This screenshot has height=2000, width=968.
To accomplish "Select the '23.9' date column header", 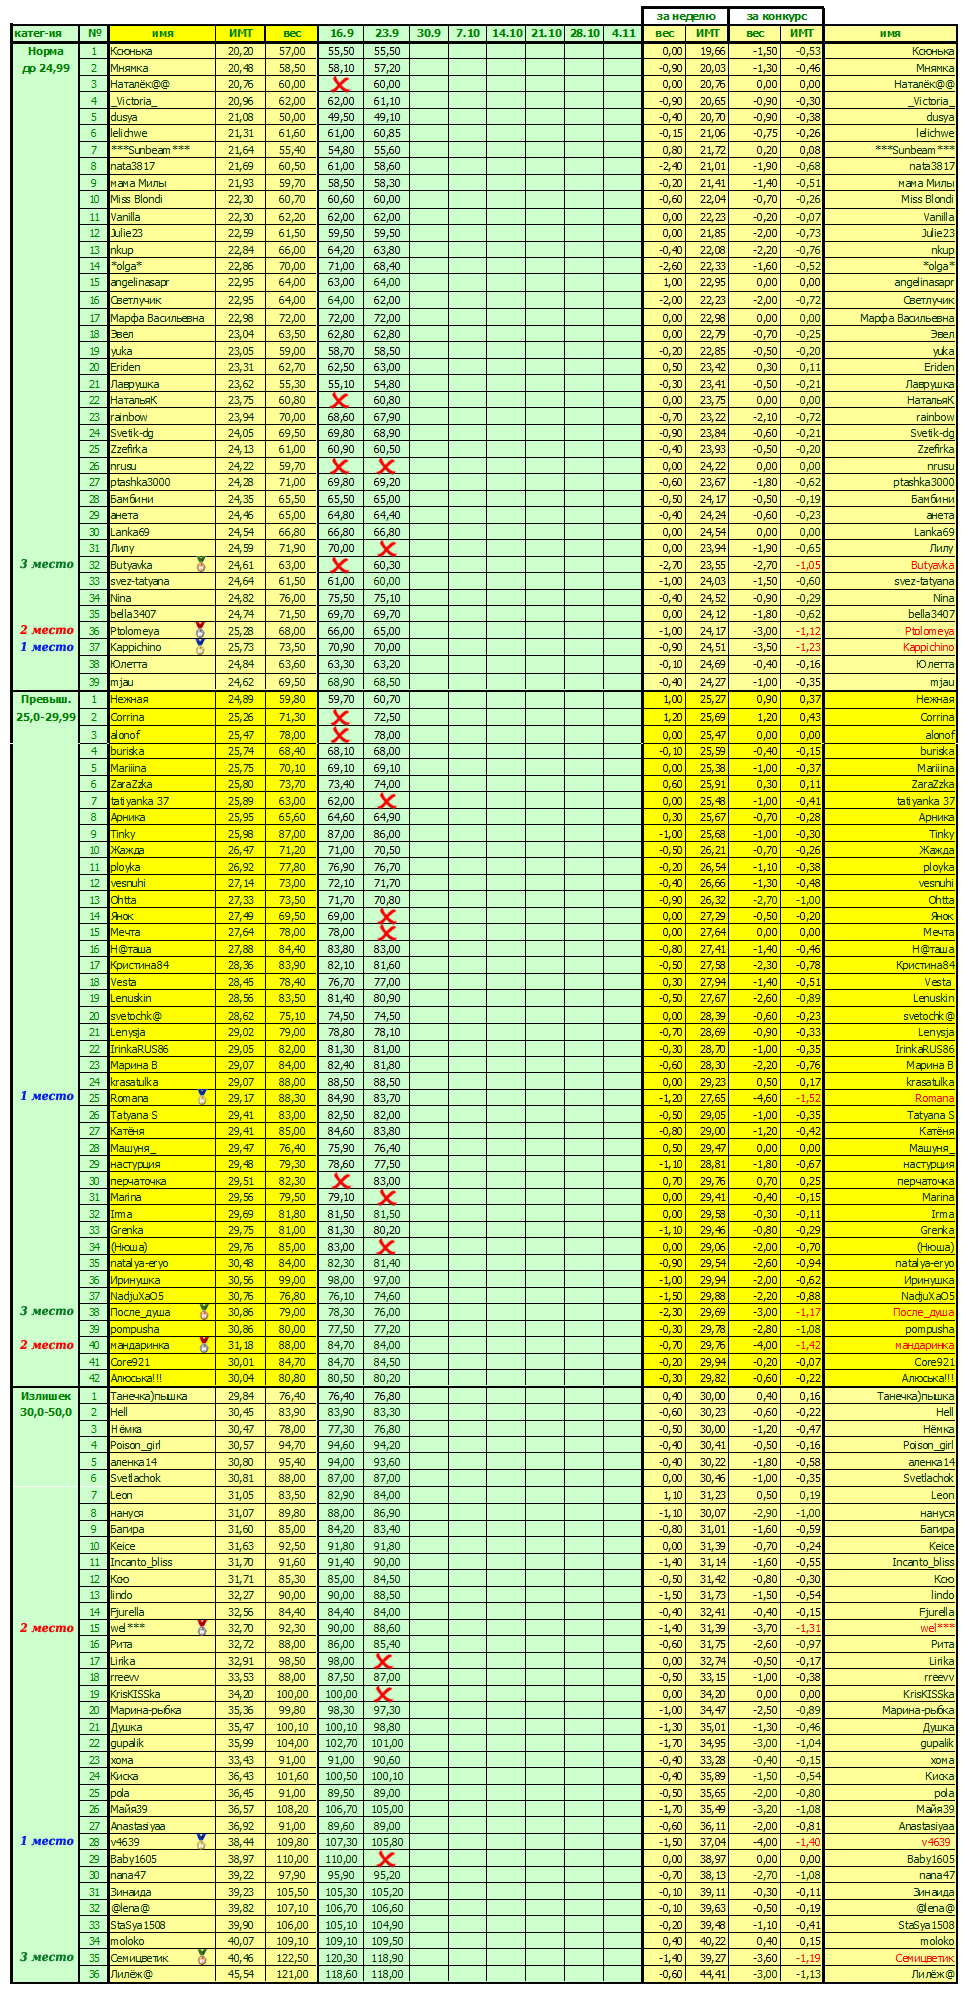I will point(387,33).
